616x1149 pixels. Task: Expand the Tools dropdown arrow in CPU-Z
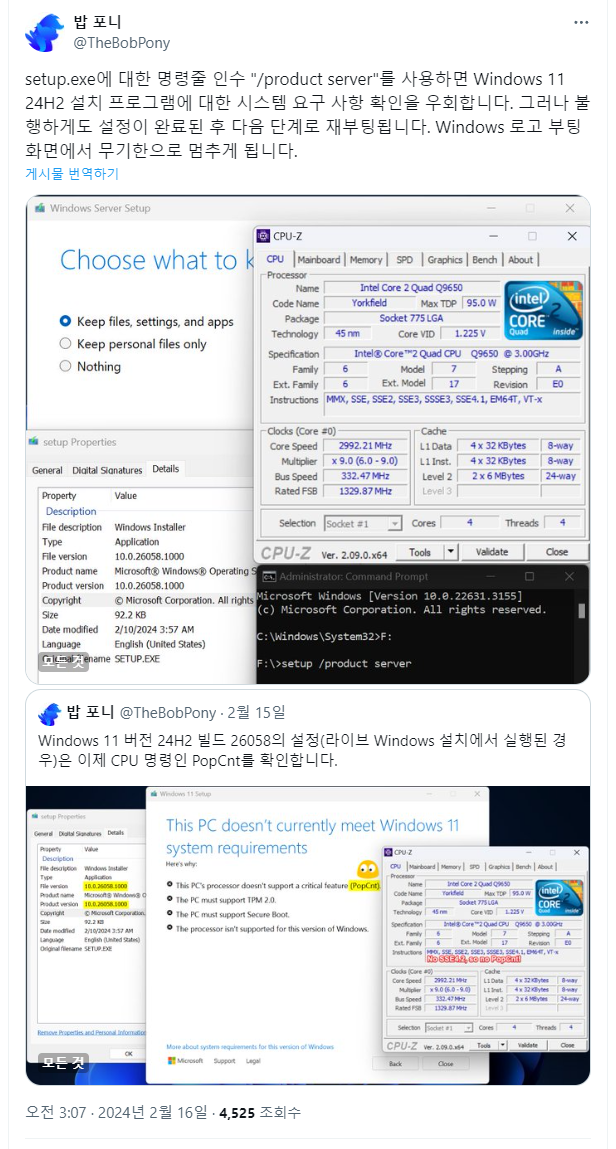451,552
